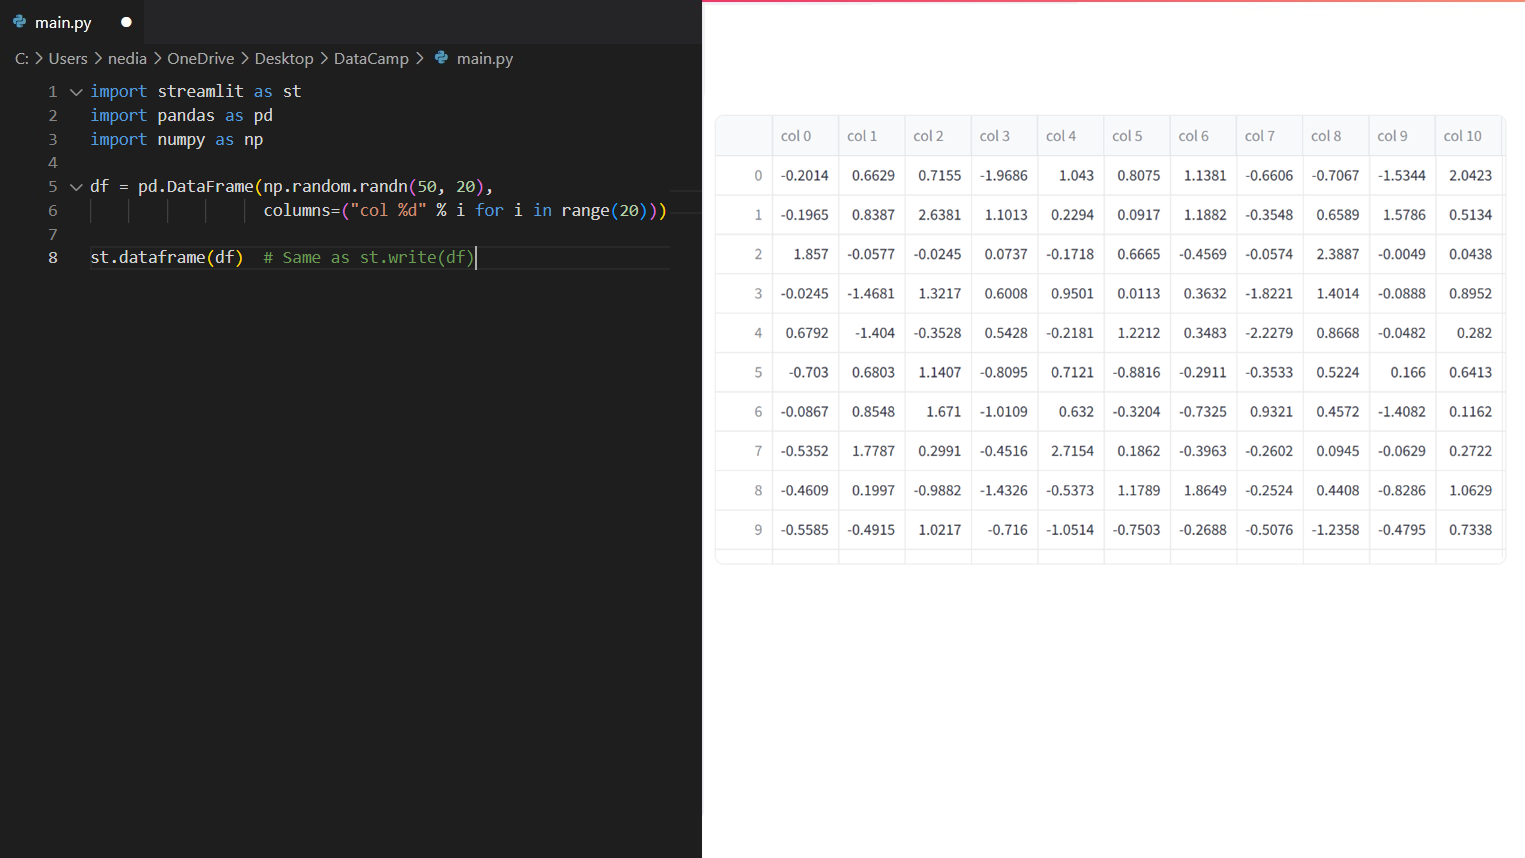Click the empty line 7 in editor

[300, 235]
